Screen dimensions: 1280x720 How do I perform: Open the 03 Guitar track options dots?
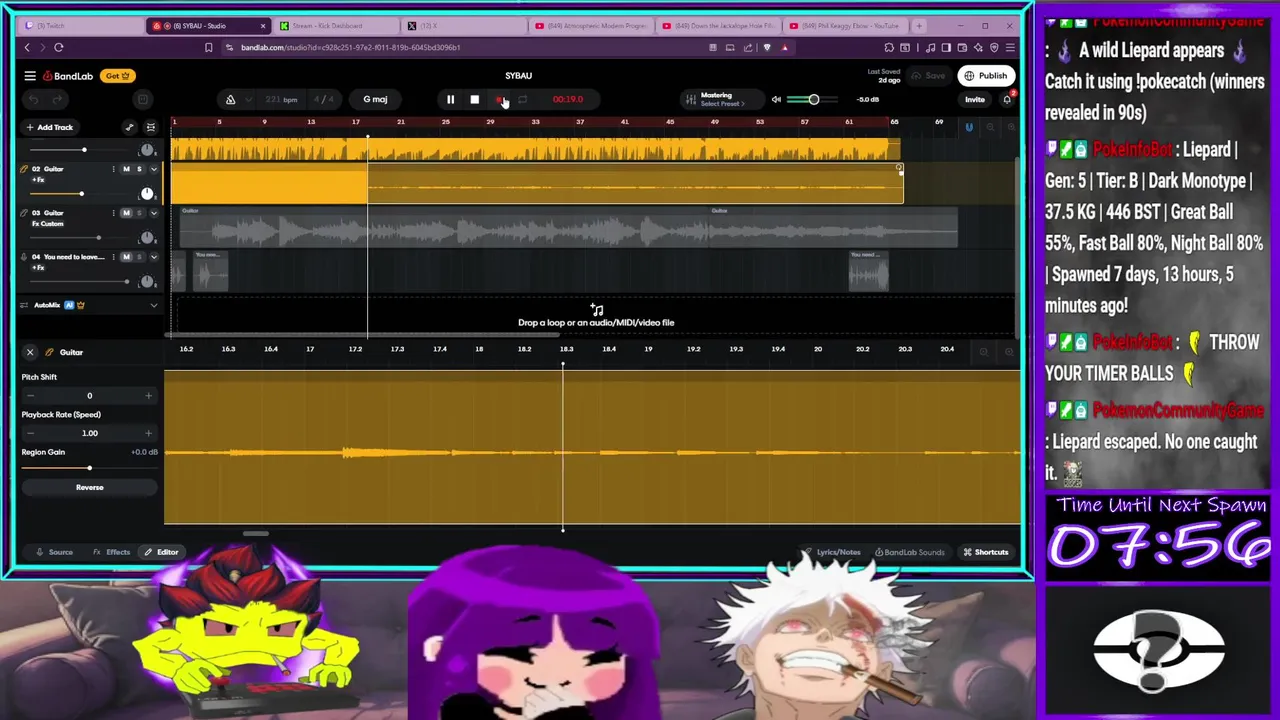point(113,213)
